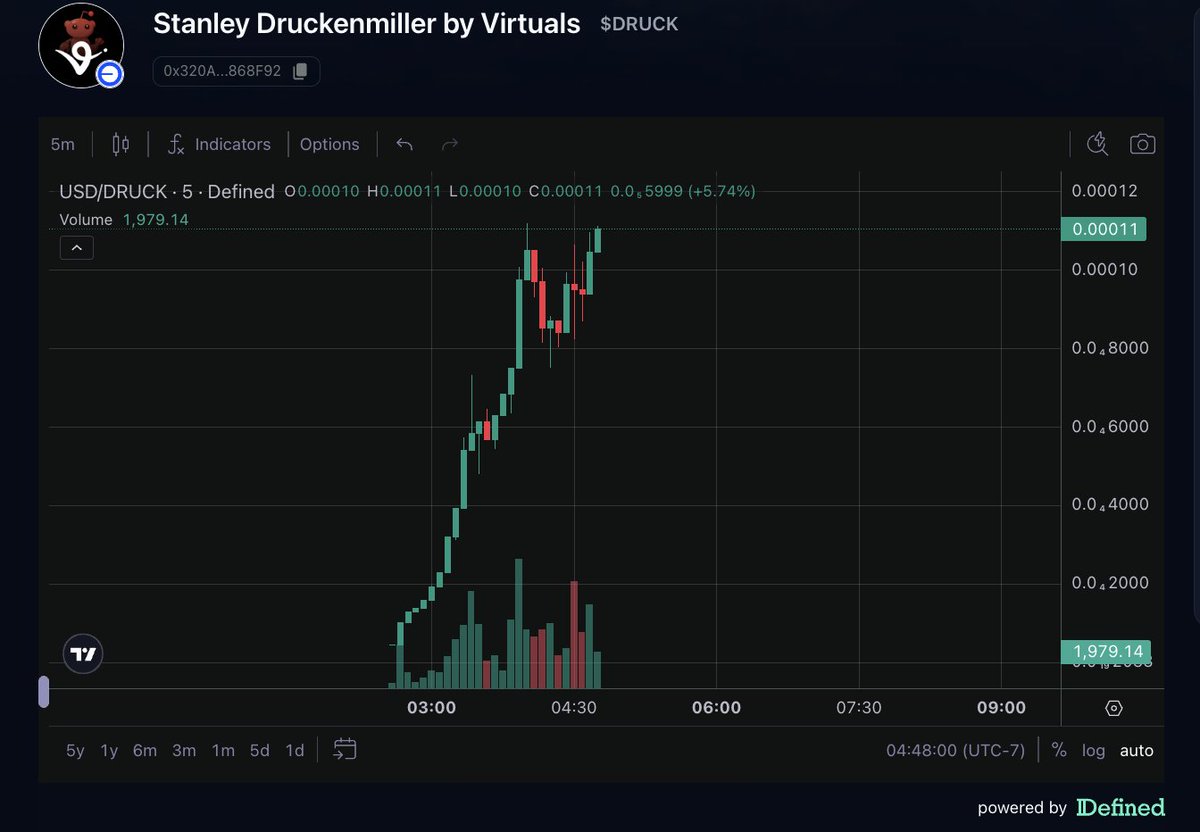Click the 03:00 time axis label
Image resolution: width=1200 pixels, height=832 pixels.
(432, 708)
